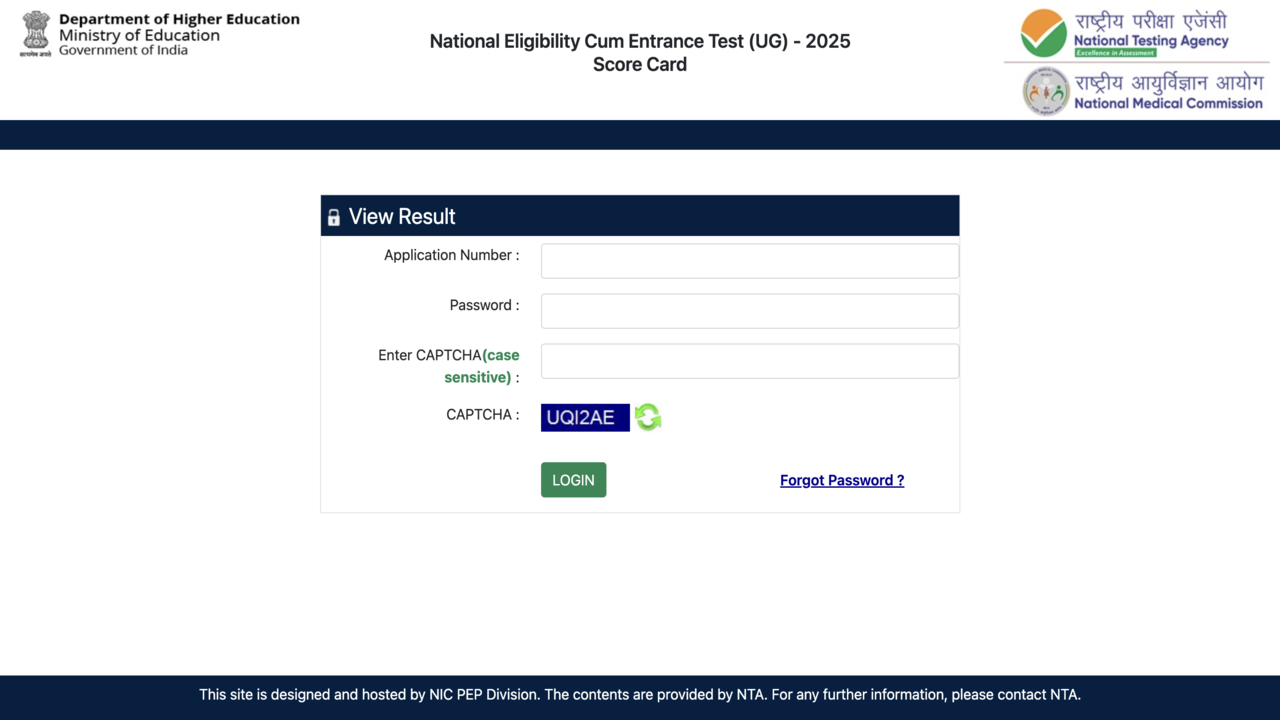Click the Government of India emblem
The image size is (1280, 720).
[34, 33]
